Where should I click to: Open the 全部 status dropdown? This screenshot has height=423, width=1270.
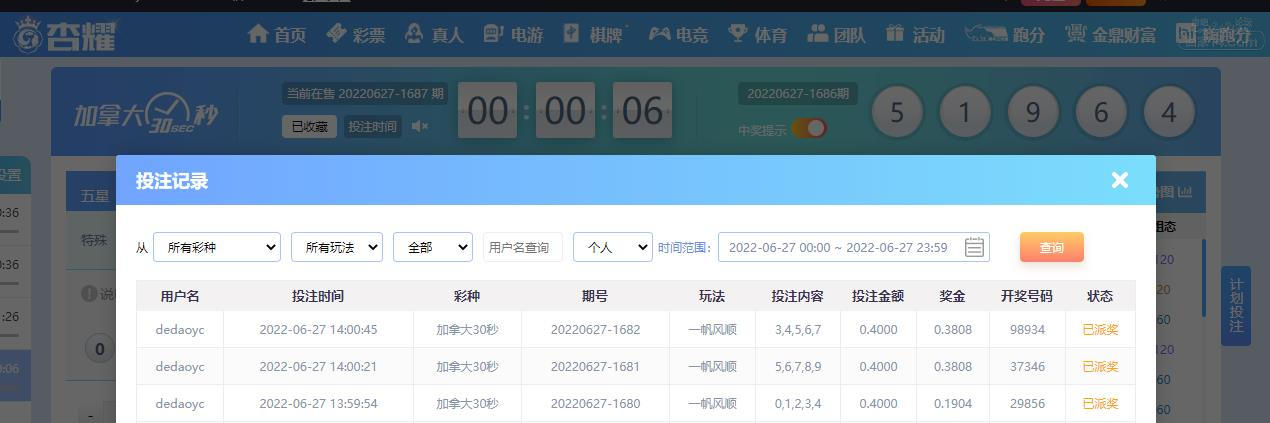pyautogui.click(x=433, y=247)
